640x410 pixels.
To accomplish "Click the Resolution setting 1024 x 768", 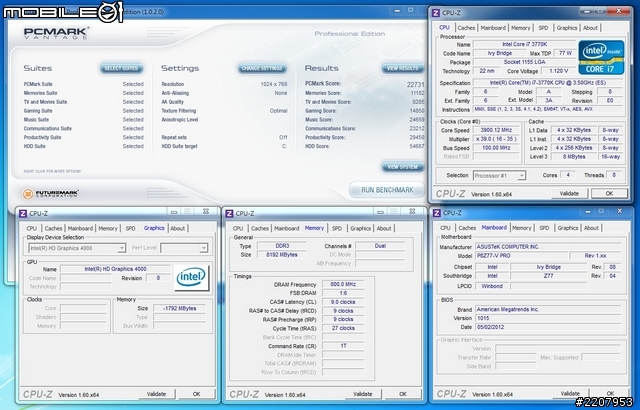I will tap(274, 84).
